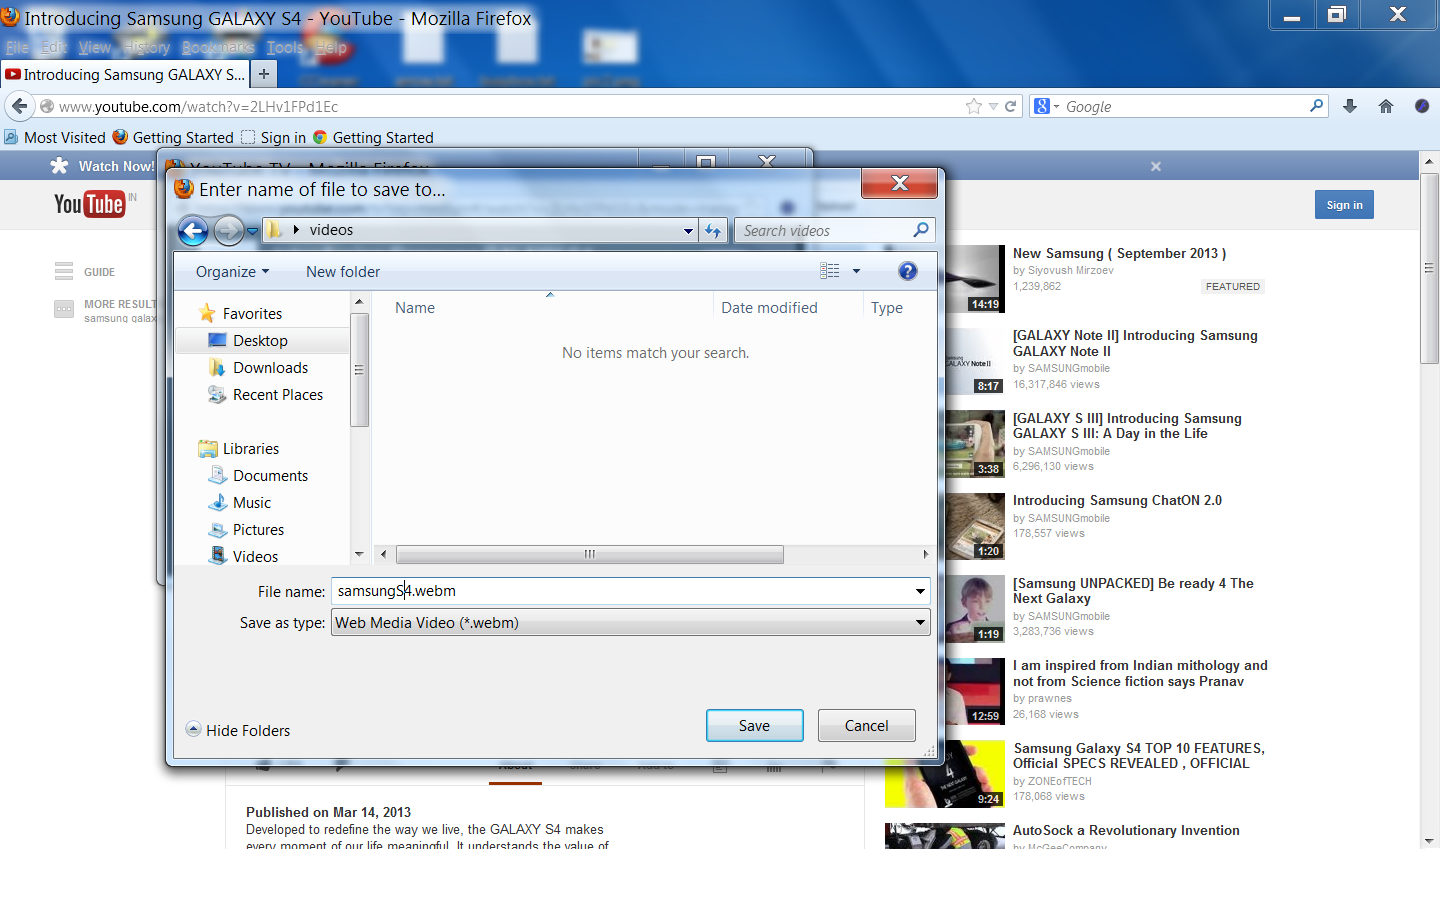
Task: Open the view options dropdown arrow
Action: [856, 271]
